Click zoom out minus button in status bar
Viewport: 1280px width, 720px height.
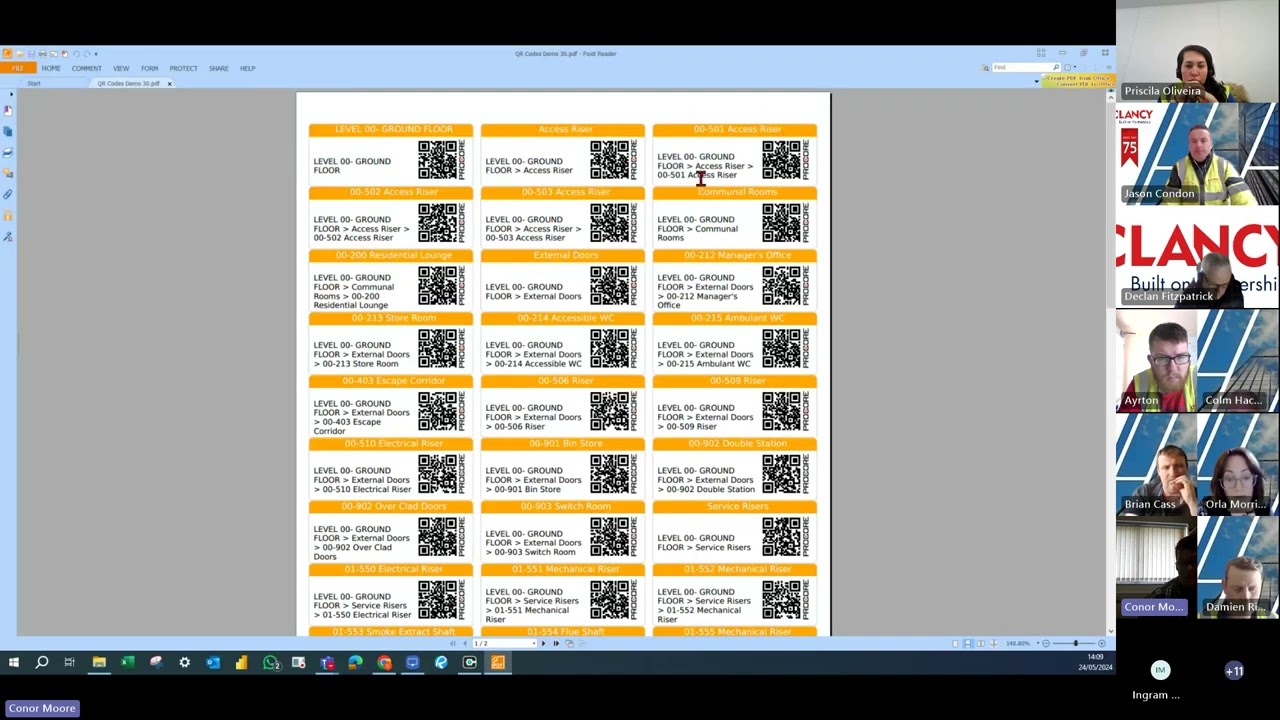(1046, 643)
